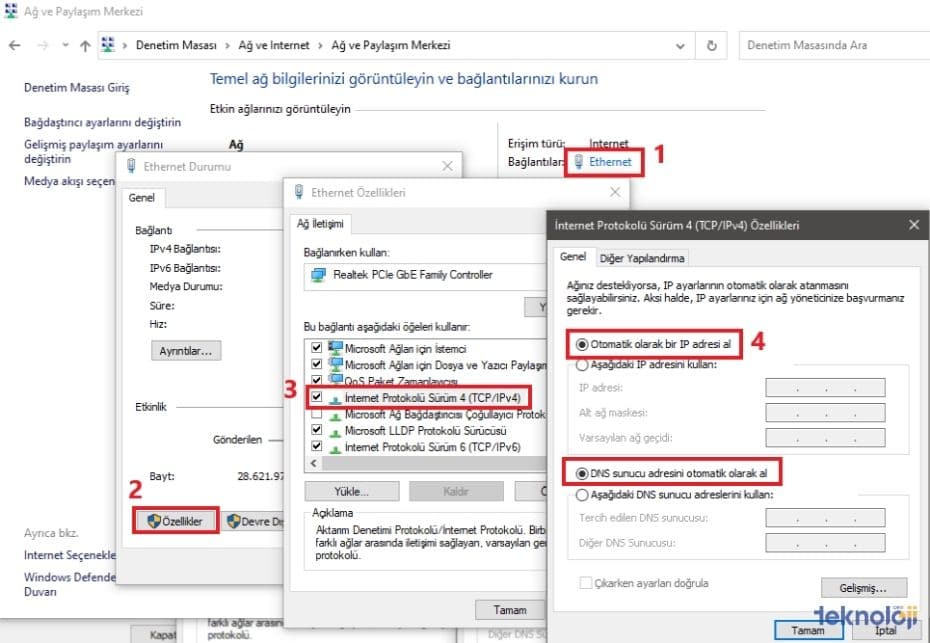930x643 pixels.
Task: Open the Ağ ve Internet breadcrumb
Action: [x=274, y=45]
